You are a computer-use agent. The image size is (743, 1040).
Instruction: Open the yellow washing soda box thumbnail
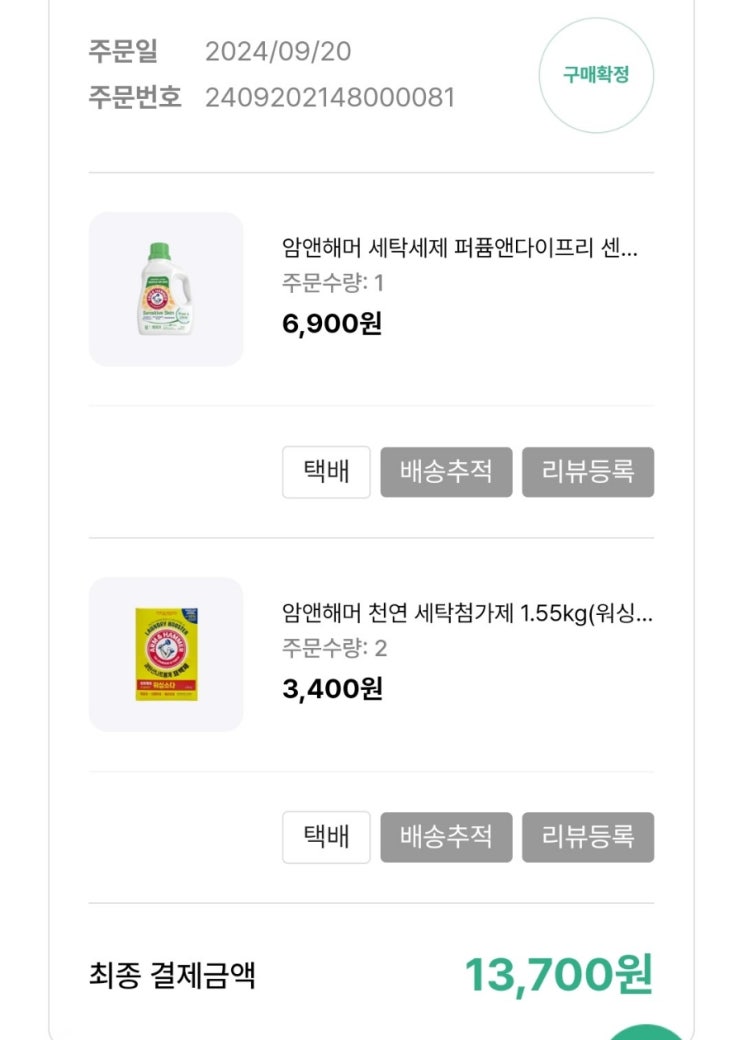tap(166, 654)
